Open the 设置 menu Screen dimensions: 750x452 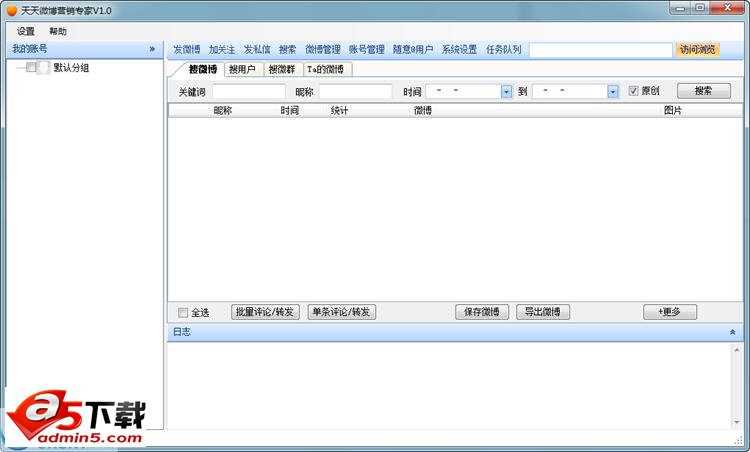click(x=26, y=31)
